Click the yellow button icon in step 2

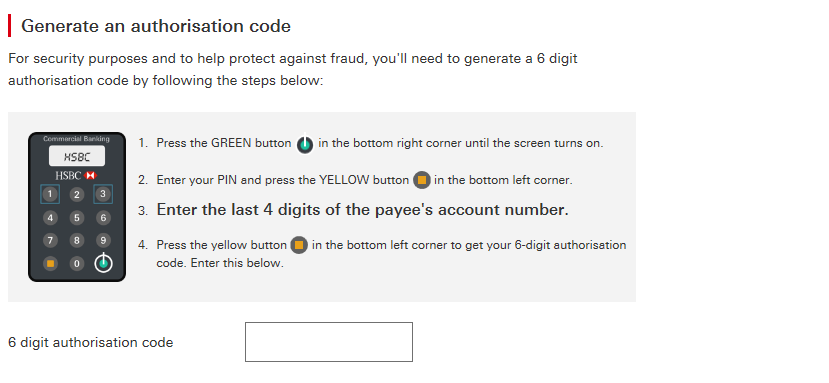pyautogui.click(x=421, y=180)
